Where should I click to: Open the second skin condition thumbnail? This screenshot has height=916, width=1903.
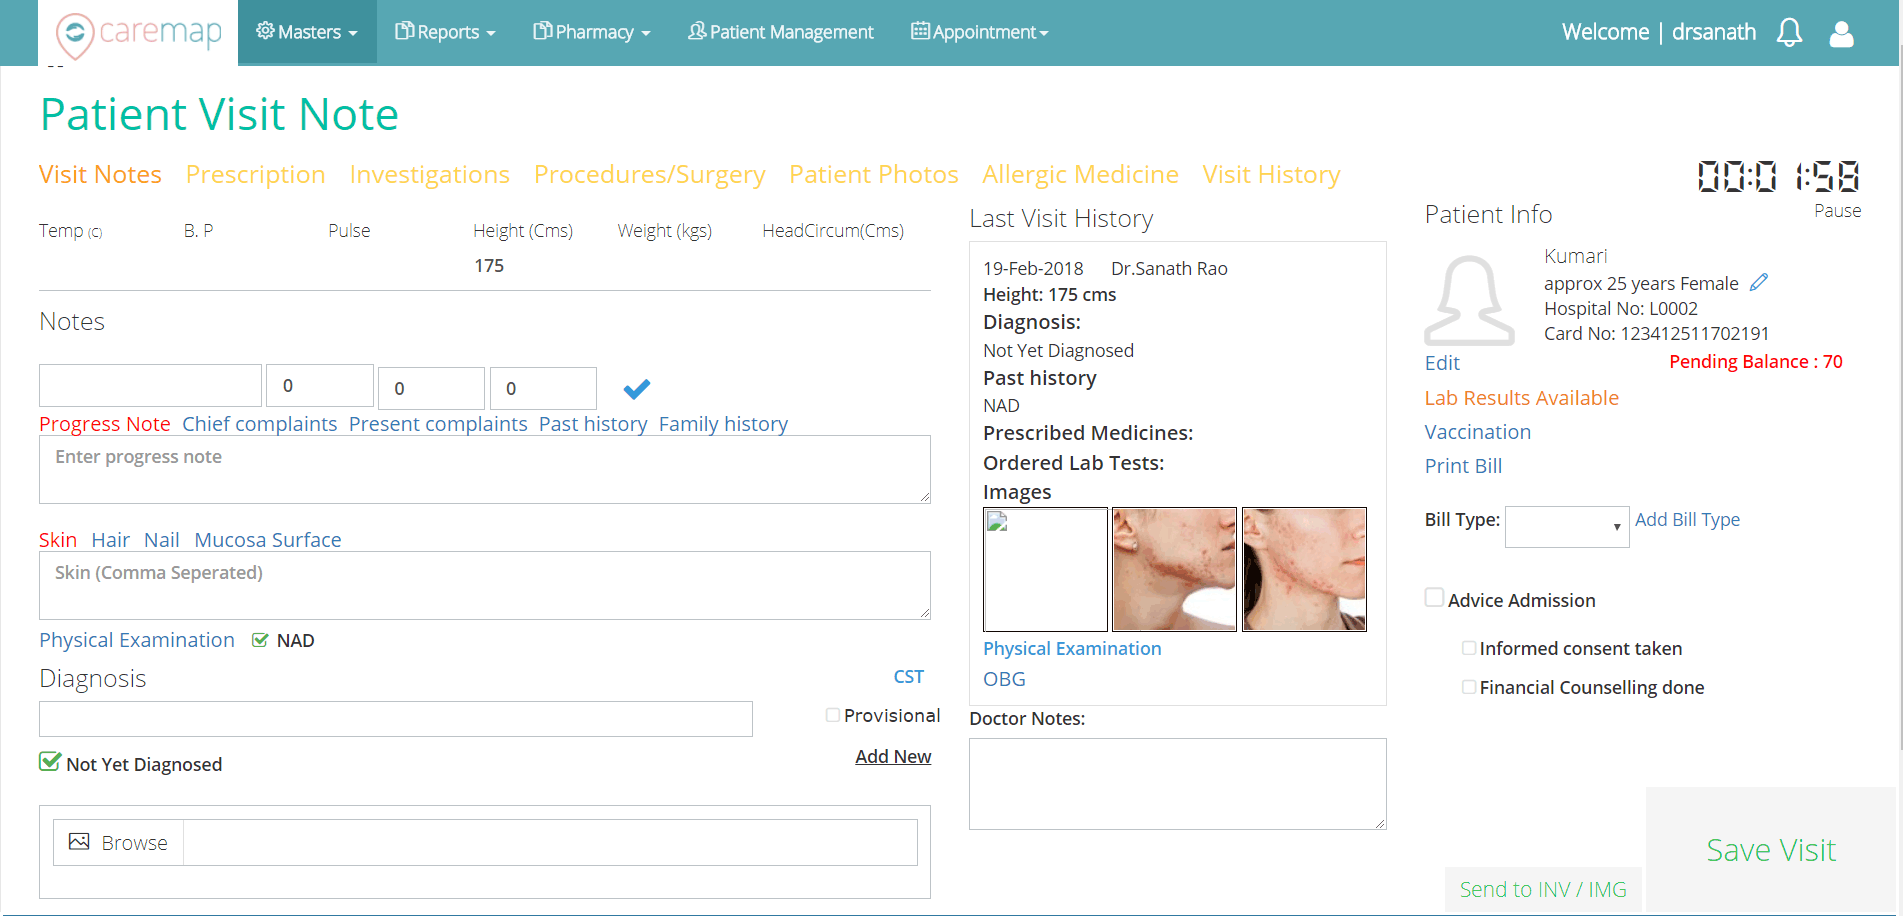[x=1173, y=569]
